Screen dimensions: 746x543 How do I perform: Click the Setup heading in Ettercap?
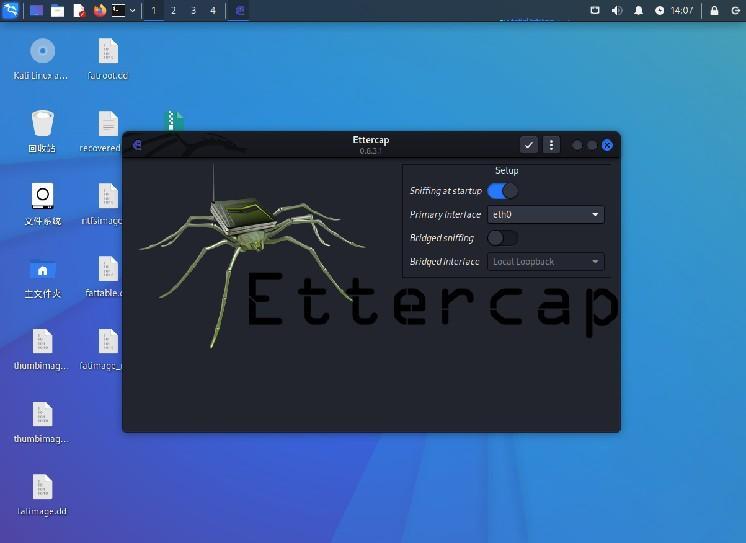pos(507,170)
